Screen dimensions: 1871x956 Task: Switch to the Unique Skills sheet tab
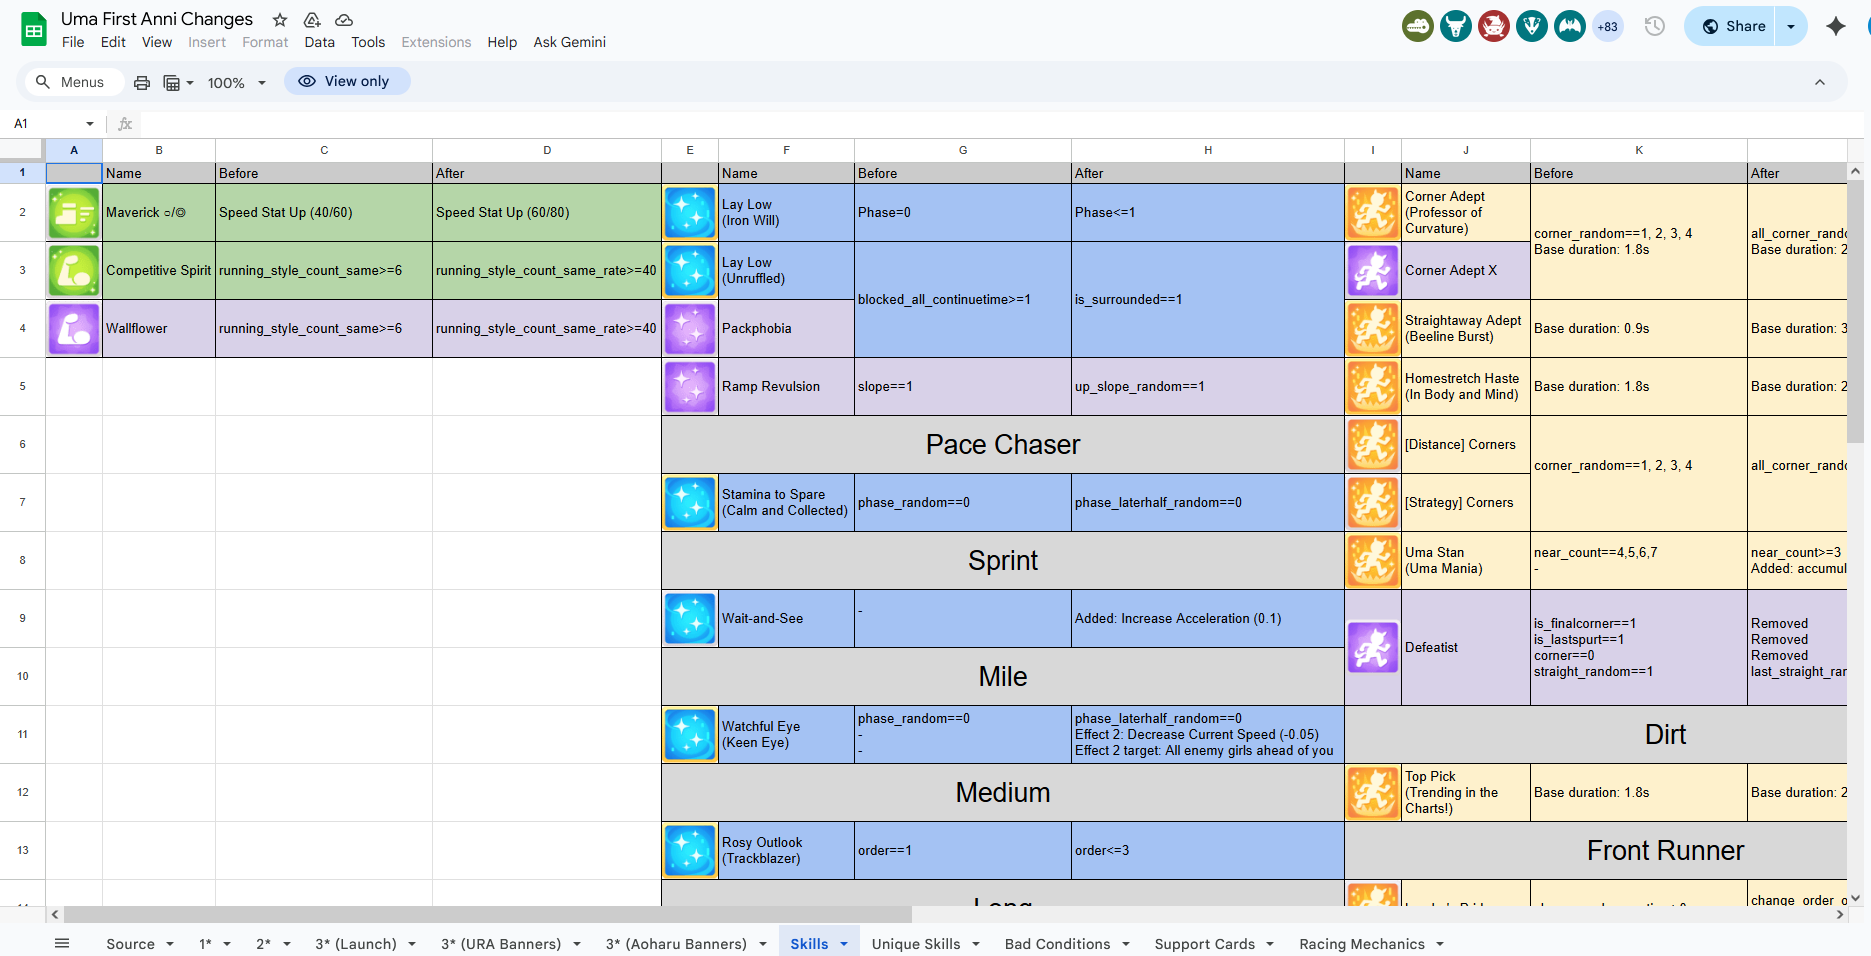click(916, 944)
